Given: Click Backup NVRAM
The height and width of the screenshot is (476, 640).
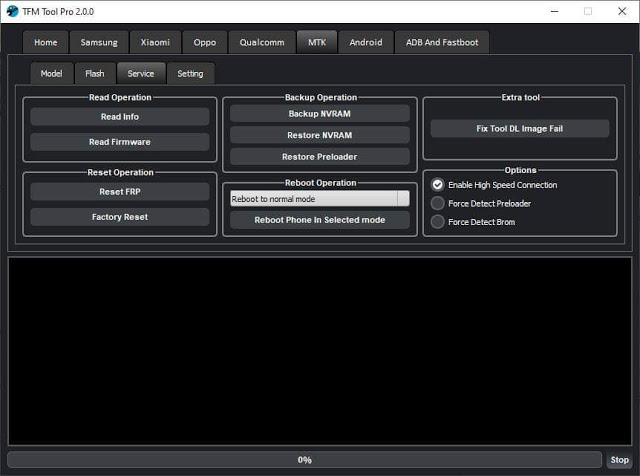Looking at the screenshot, I should point(320,114).
